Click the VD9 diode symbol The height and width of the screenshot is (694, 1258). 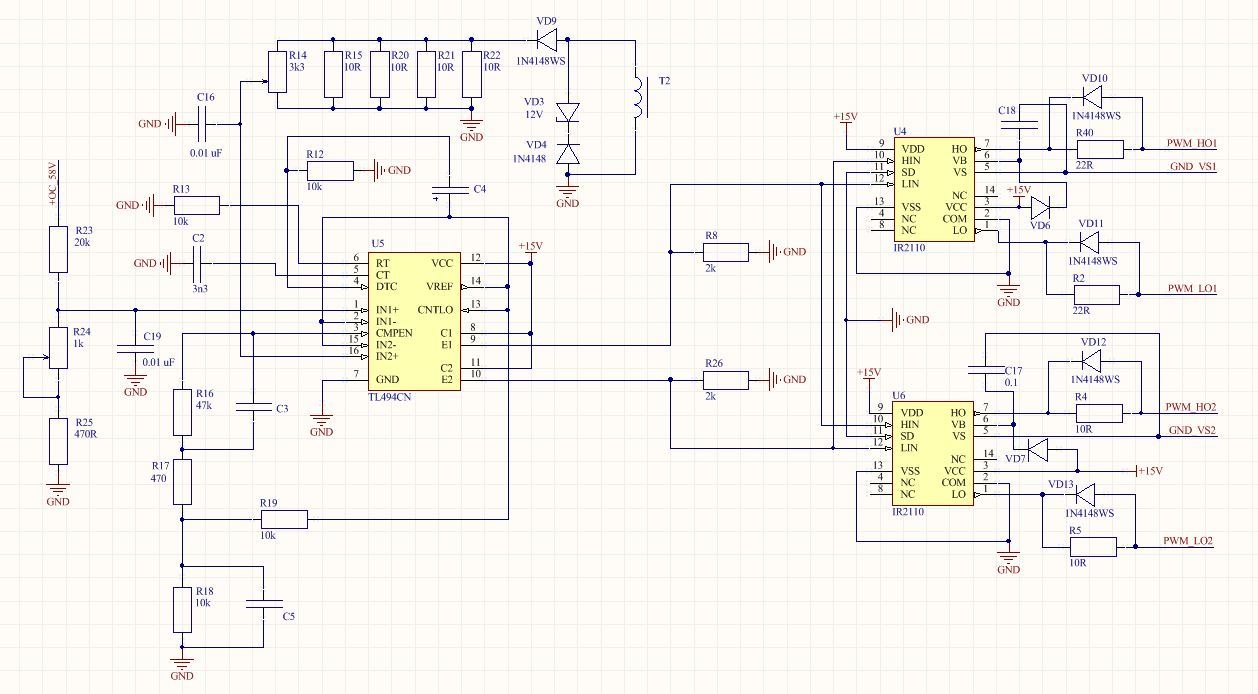pyautogui.click(x=547, y=41)
